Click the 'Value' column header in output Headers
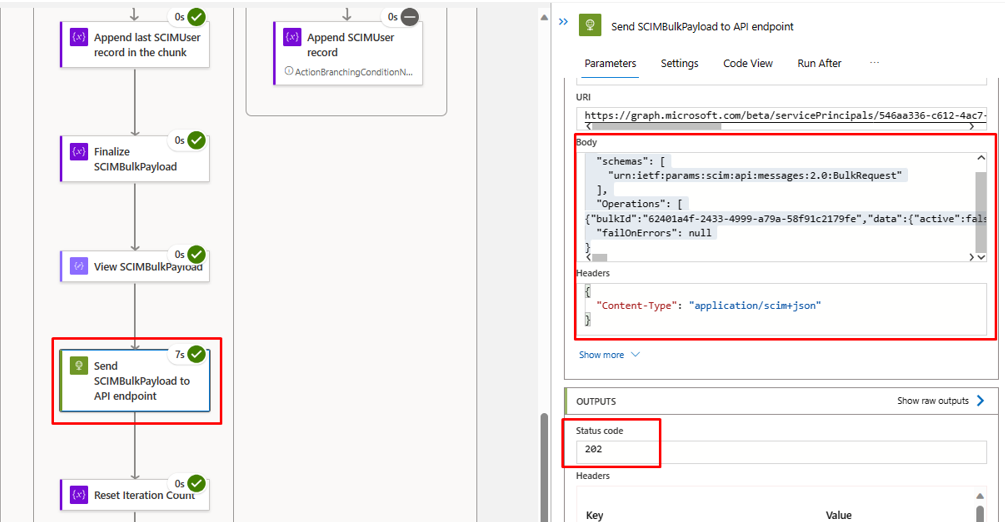 point(838,515)
